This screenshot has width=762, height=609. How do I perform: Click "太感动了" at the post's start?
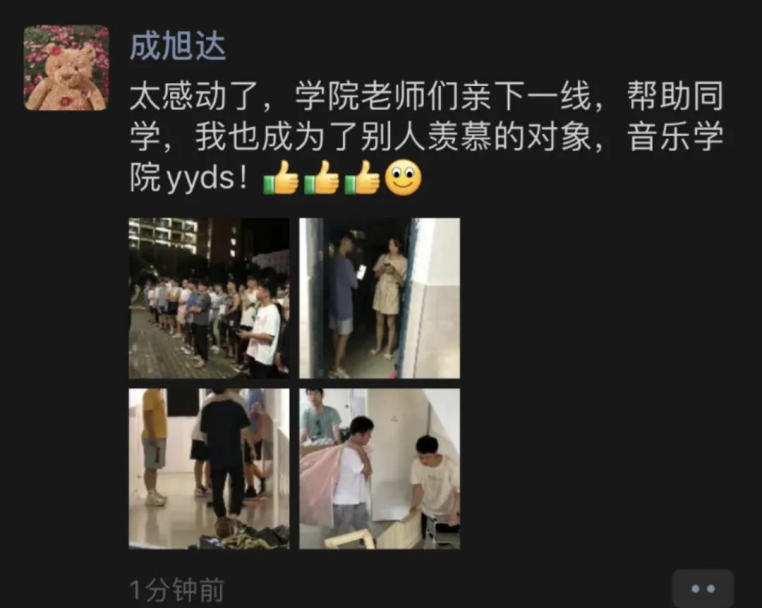coord(178,96)
